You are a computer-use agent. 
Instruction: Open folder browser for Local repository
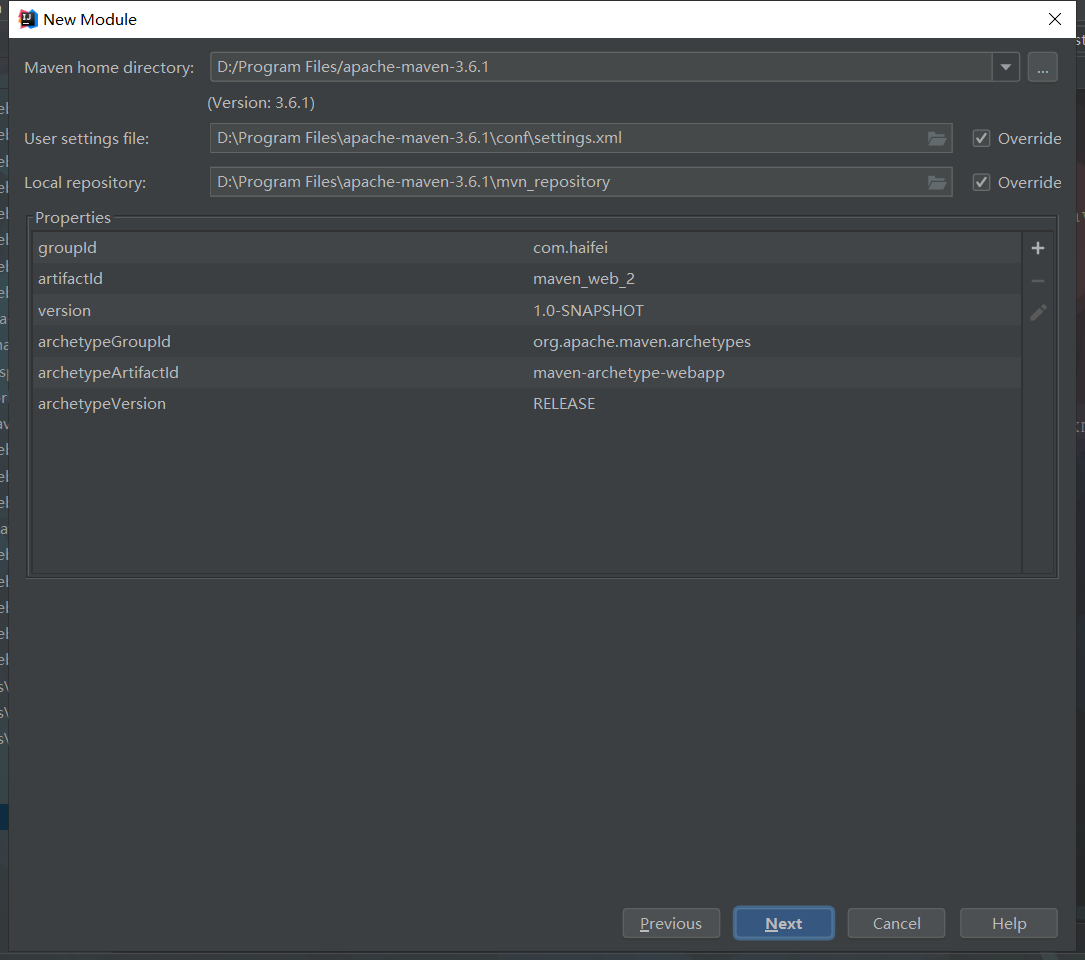tap(936, 183)
